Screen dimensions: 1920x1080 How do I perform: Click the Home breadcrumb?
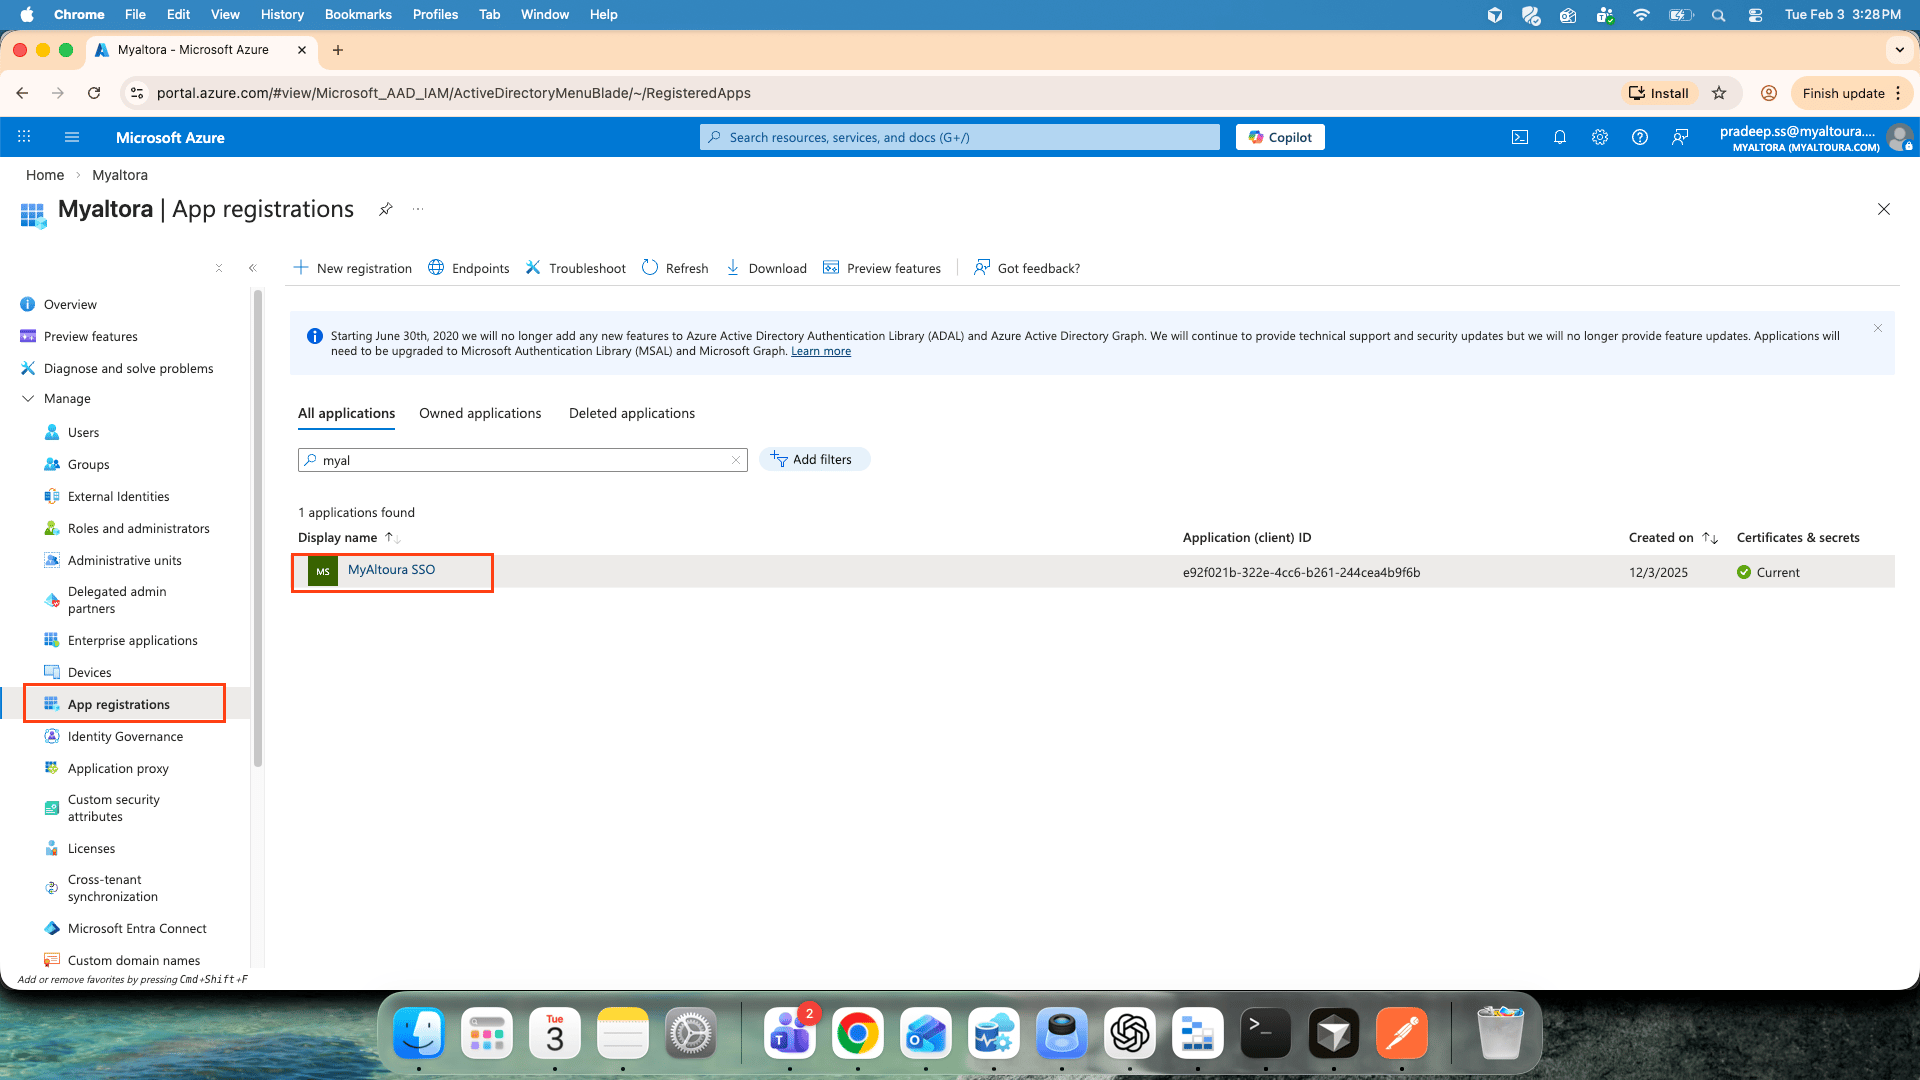point(45,175)
